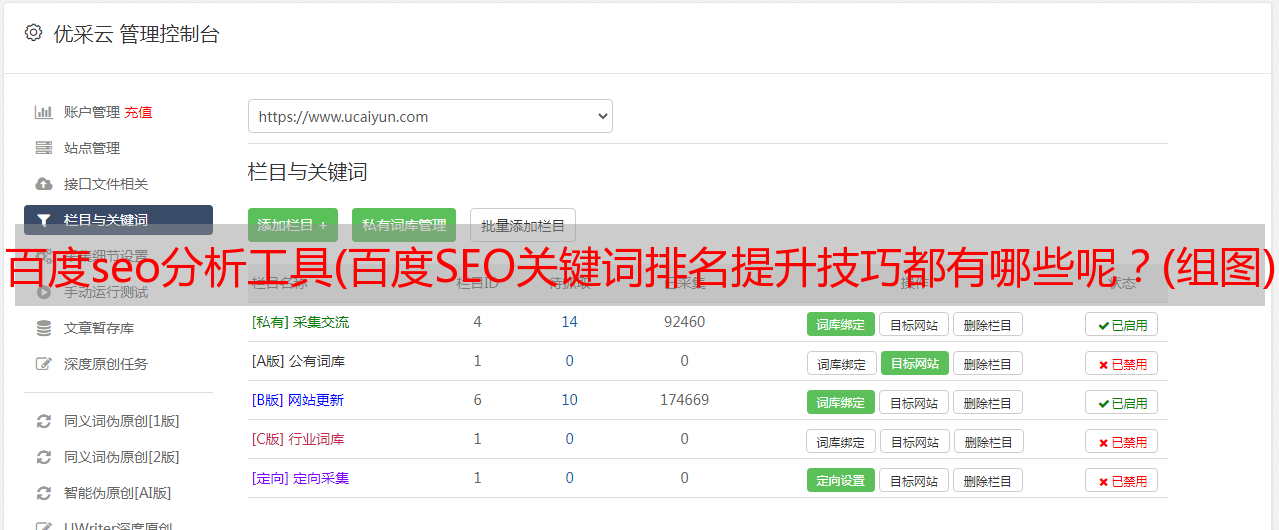Click value 10 in the 网站更新 row
This screenshot has height=530, width=1279.
(x=569, y=400)
